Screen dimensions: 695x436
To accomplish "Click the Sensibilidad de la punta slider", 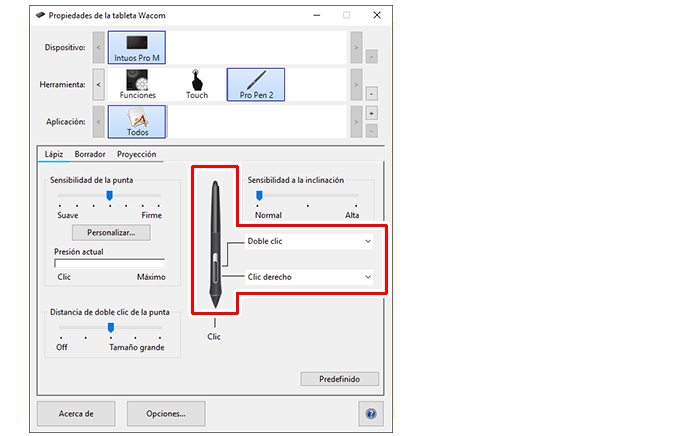I will click(109, 195).
